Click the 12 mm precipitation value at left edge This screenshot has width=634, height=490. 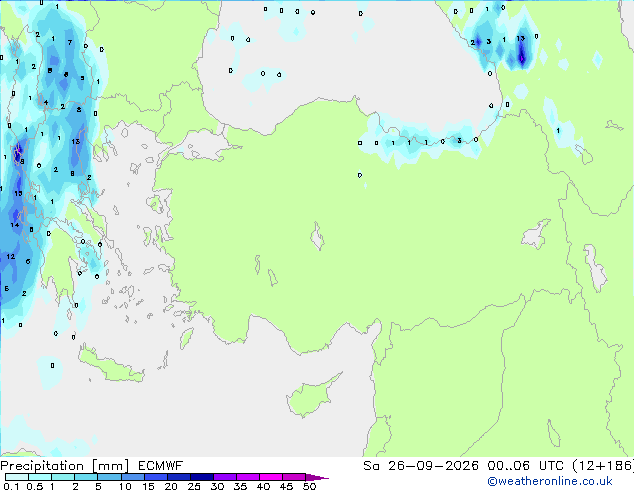coord(11,256)
